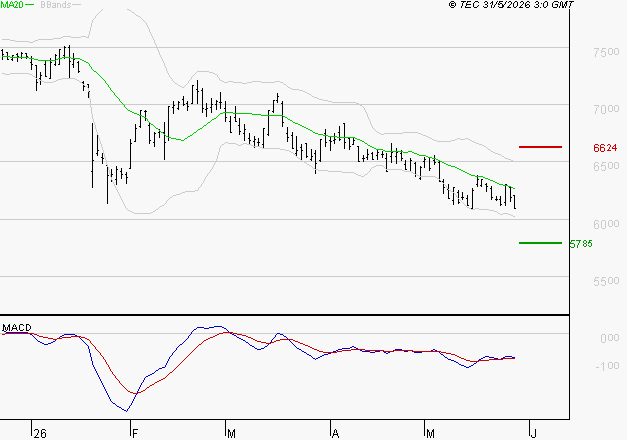Click the second M (May) axis label
This screenshot has width=627, height=440.
tap(430, 434)
